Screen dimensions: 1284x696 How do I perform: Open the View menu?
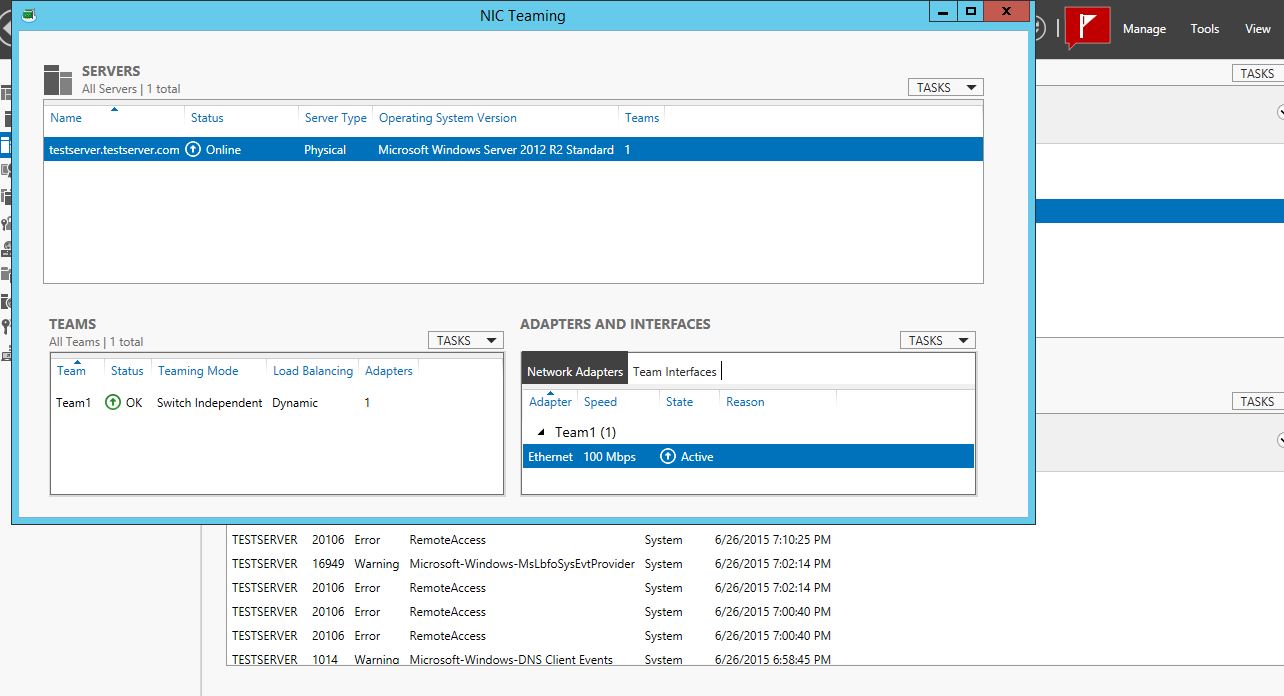pos(1257,29)
